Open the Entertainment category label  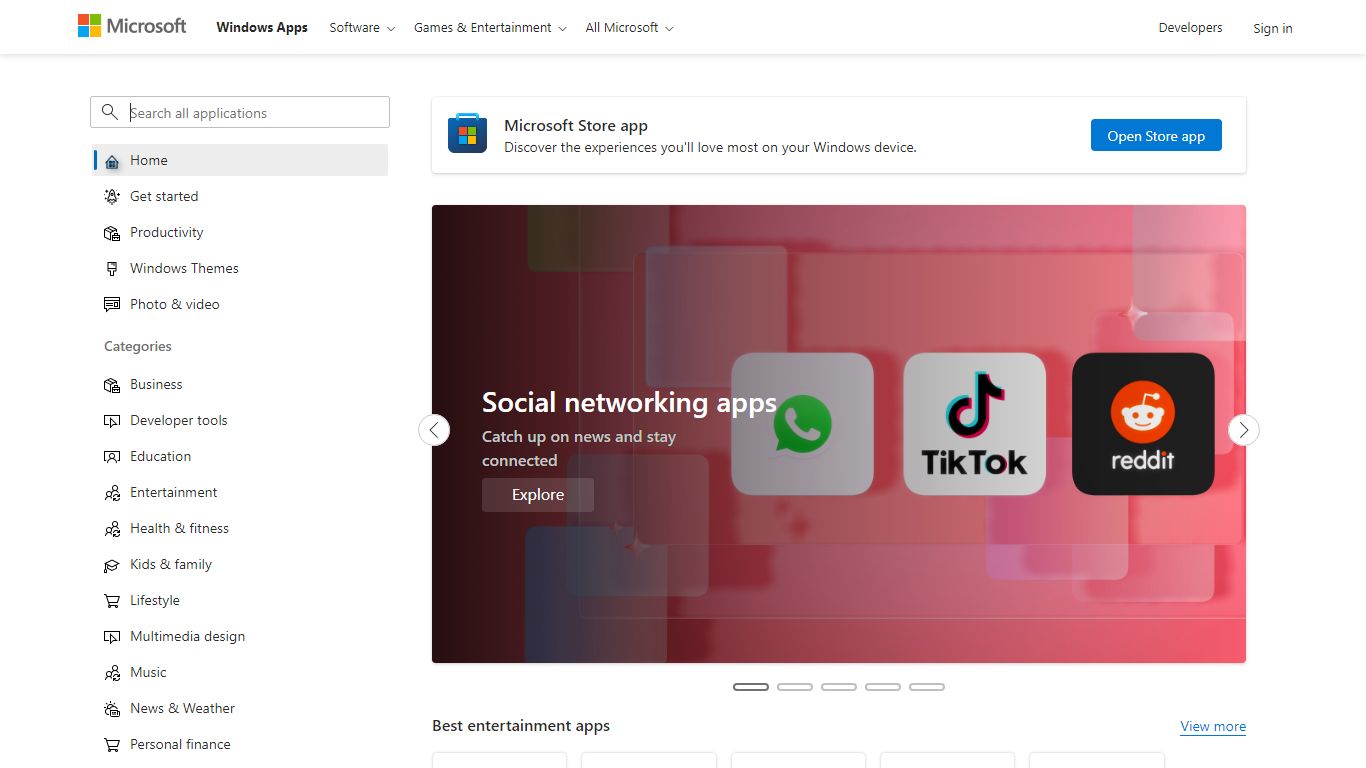pyautogui.click(x=173, y=492)
